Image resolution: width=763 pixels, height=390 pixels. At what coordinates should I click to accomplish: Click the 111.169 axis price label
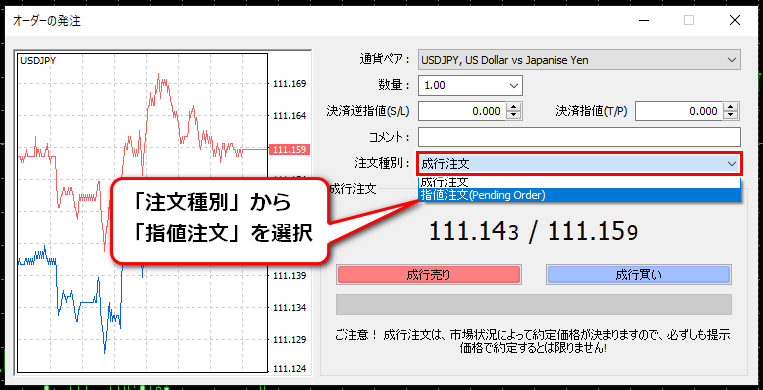pos(290,84)
